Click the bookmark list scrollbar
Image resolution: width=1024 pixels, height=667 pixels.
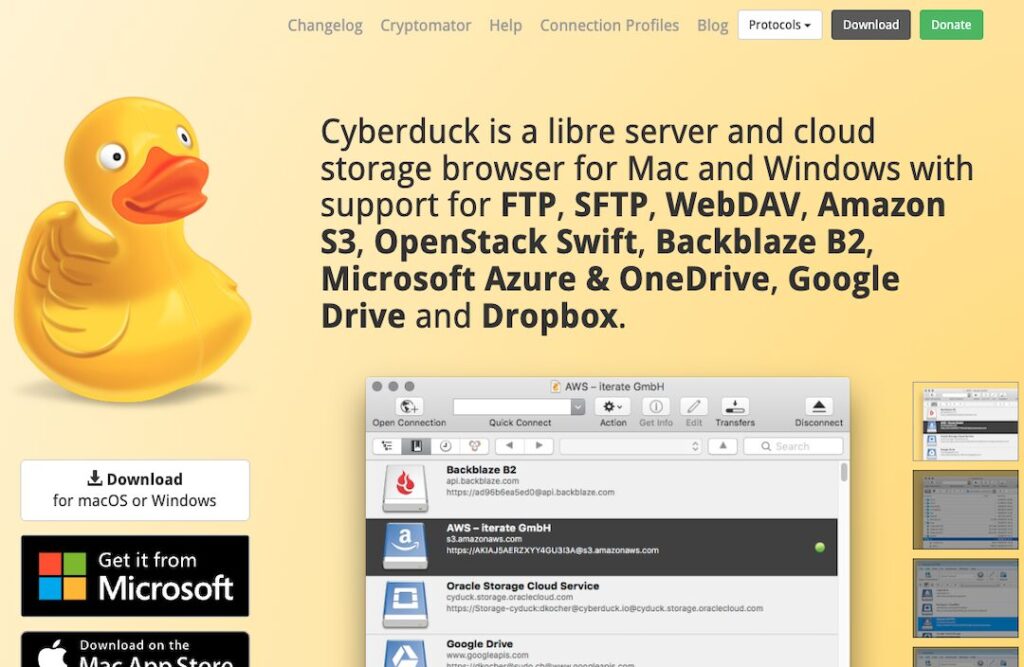pos(844,472)
